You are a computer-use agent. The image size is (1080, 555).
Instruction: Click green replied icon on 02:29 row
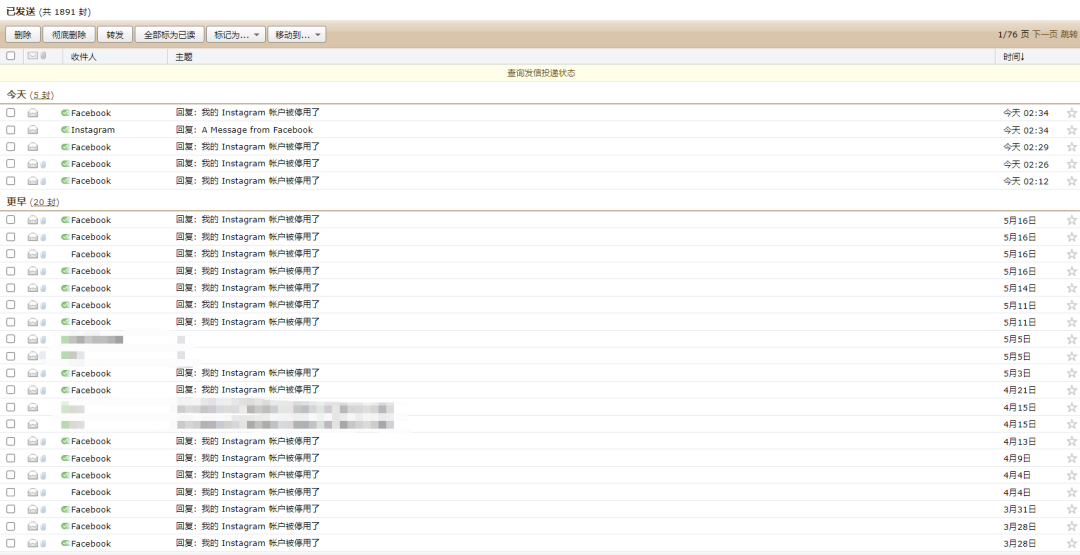pos(65,147)
